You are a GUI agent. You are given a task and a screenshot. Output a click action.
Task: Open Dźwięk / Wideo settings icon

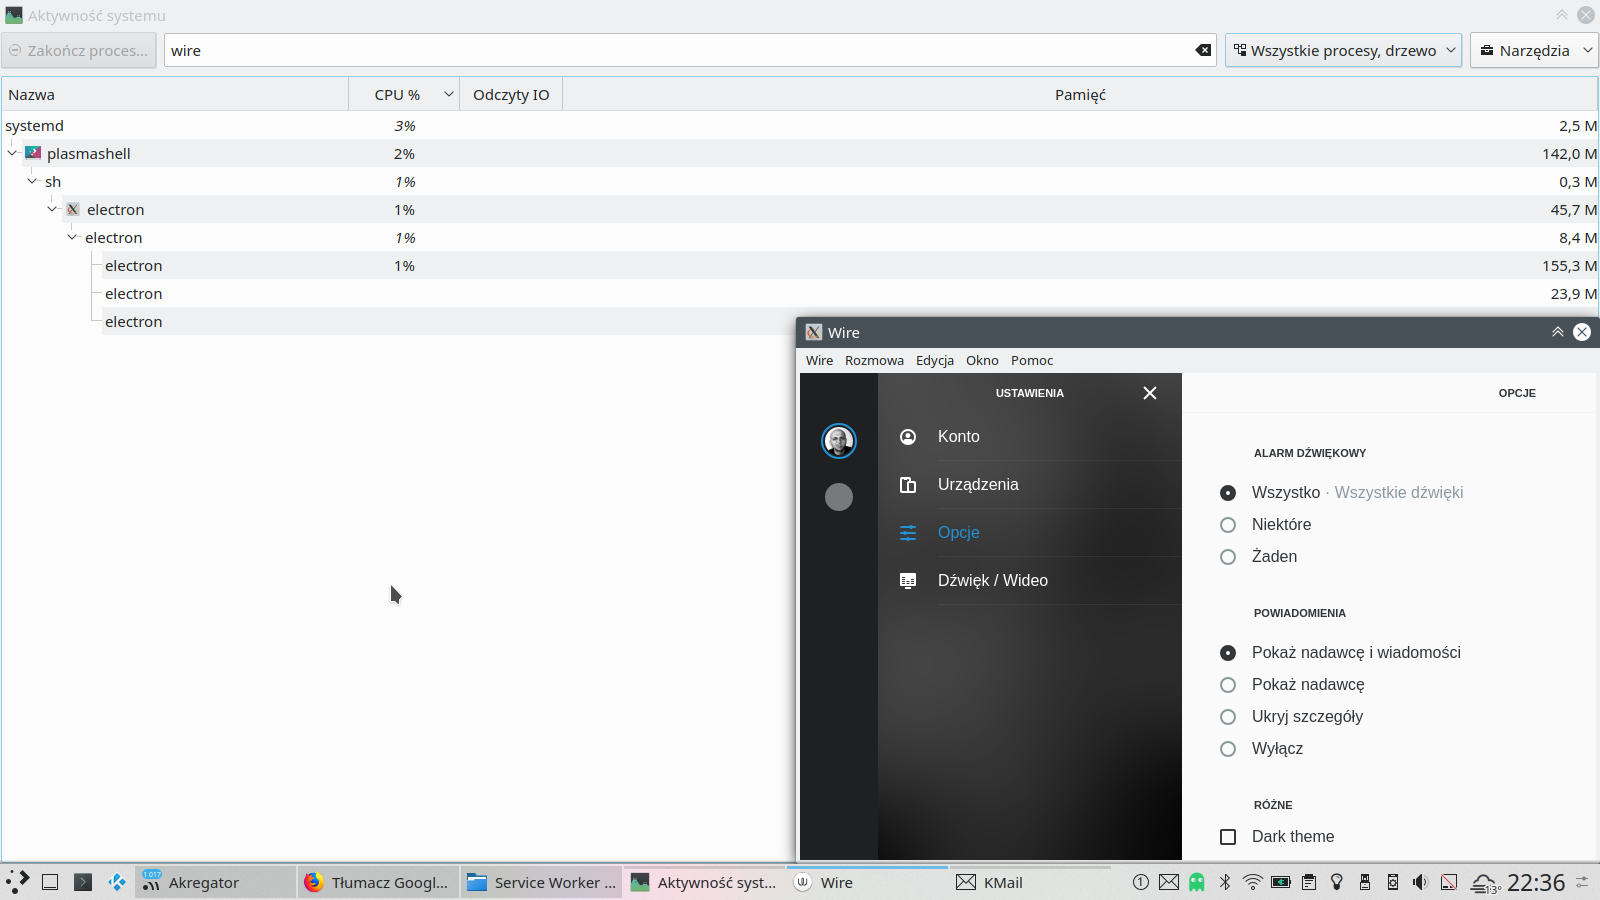(908, 580)
